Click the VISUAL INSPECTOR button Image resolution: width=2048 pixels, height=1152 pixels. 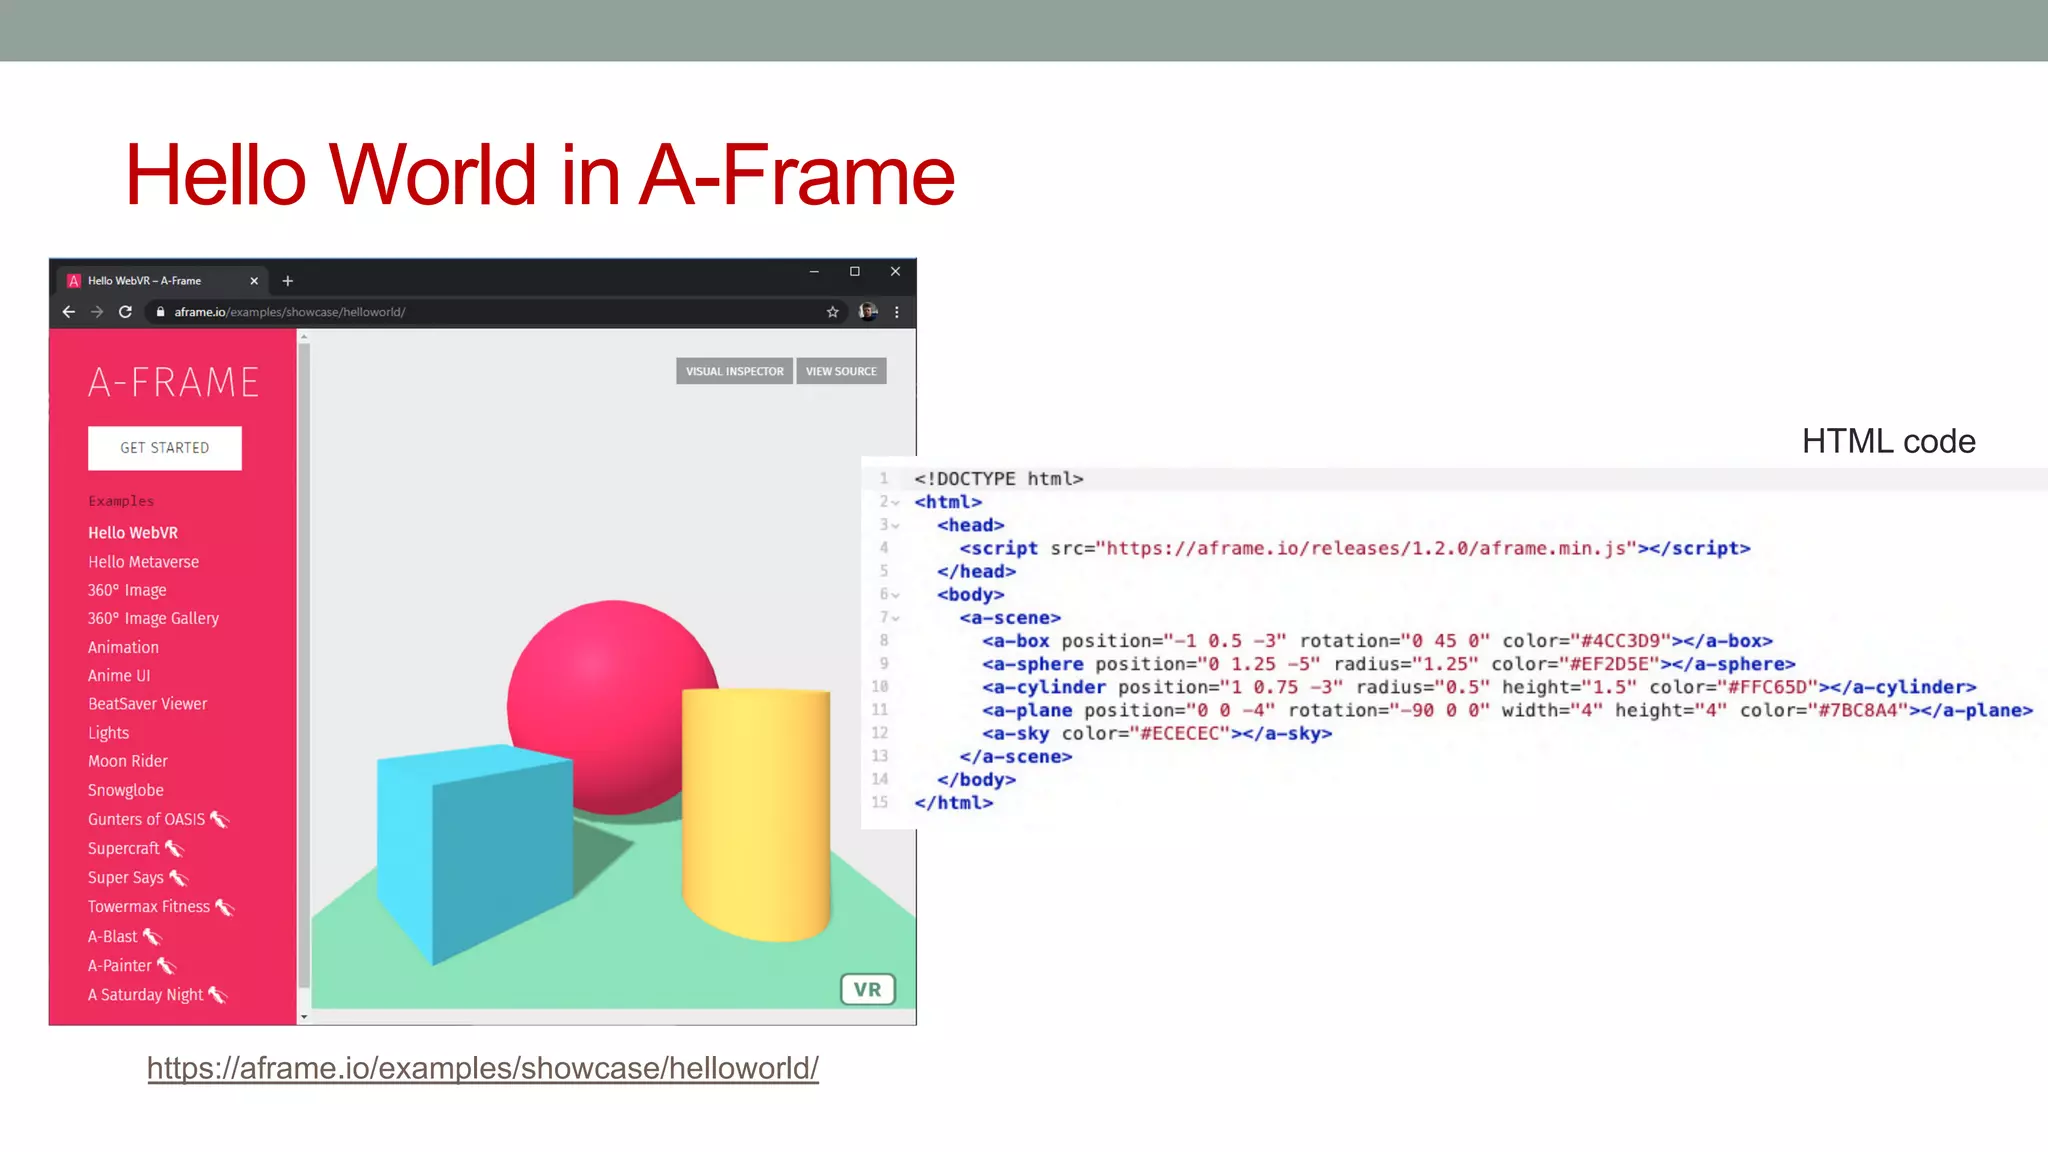(734, 371)
